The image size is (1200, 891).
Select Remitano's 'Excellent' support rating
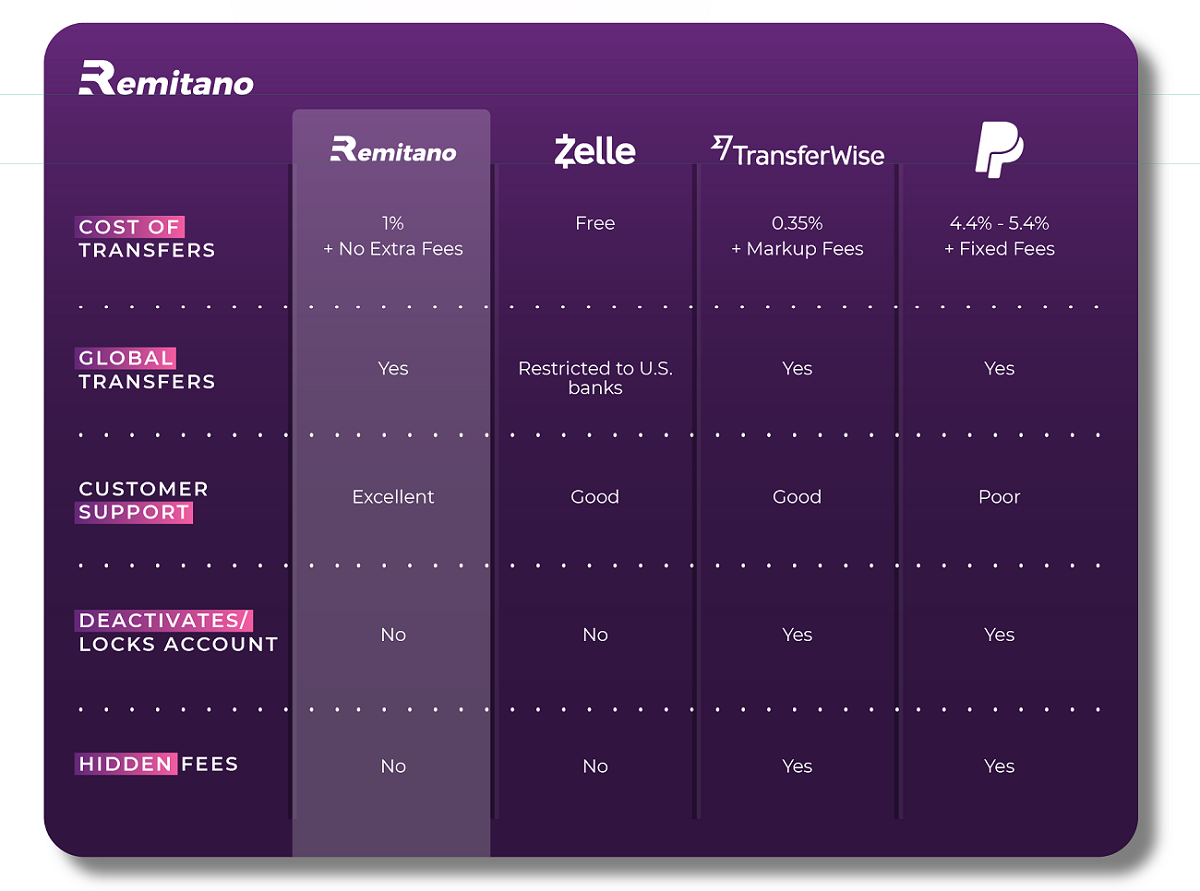tap(393, 497)
